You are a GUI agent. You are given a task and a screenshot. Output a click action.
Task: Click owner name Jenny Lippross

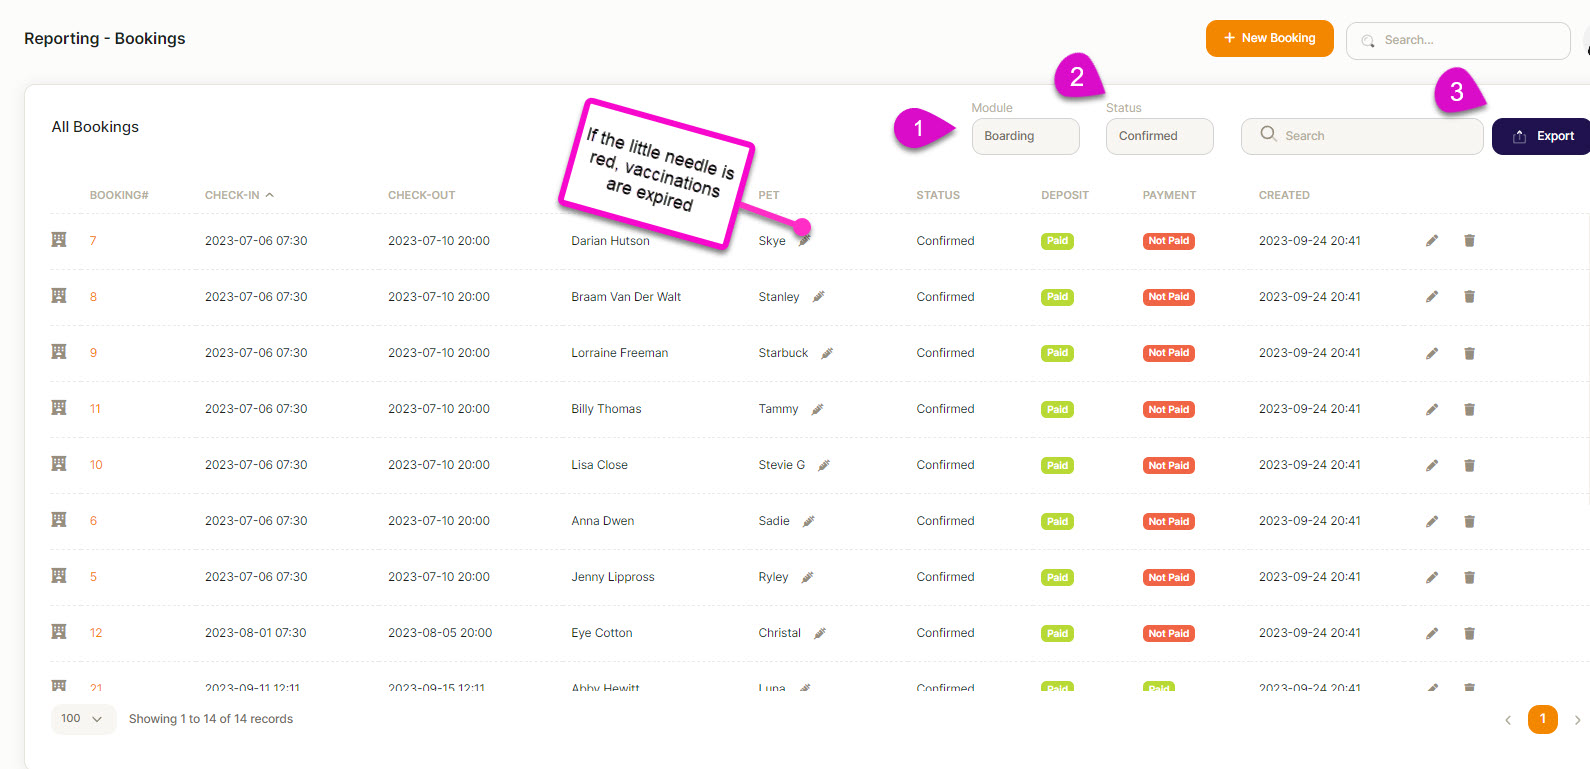tap(613, 577)
